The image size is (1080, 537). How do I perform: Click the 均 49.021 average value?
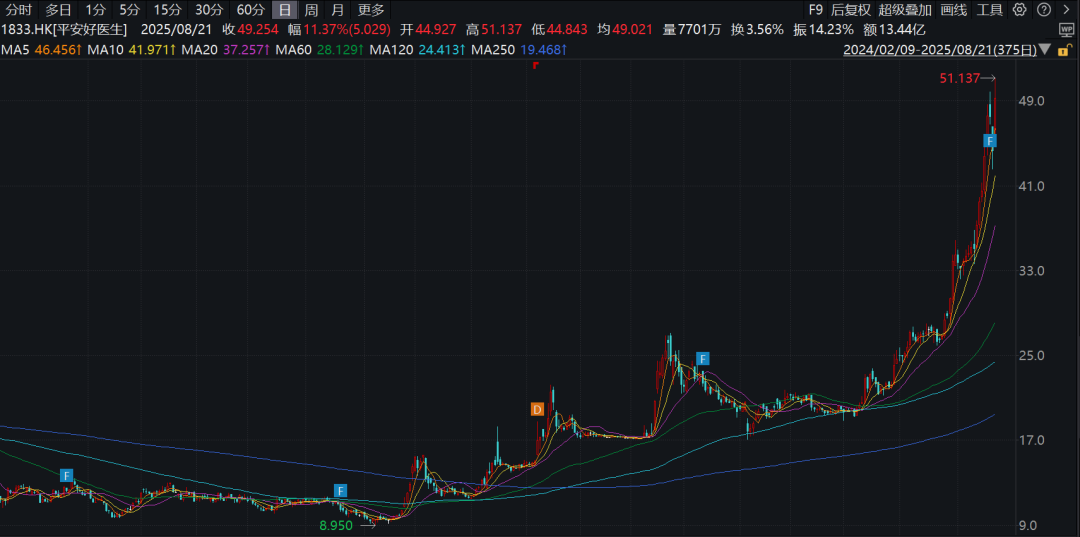tap(623, 30)
